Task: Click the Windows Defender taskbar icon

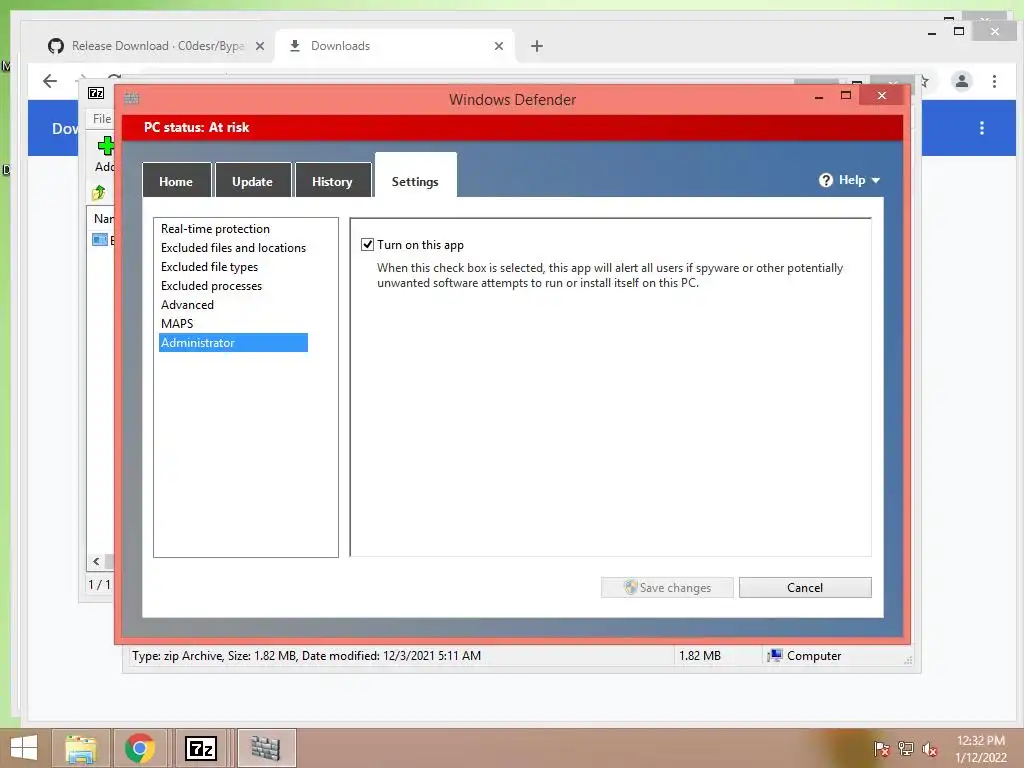Action: [x=266, y=748]
